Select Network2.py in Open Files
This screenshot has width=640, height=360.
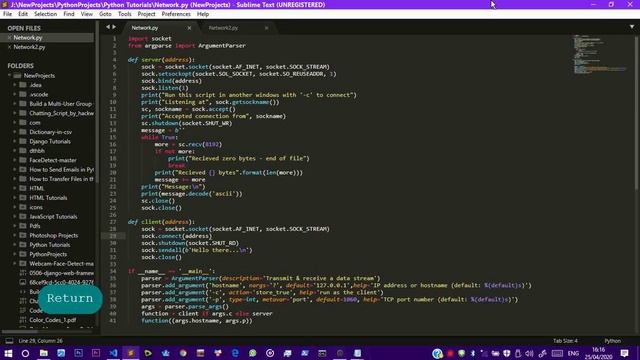click(x=29, y=47)
